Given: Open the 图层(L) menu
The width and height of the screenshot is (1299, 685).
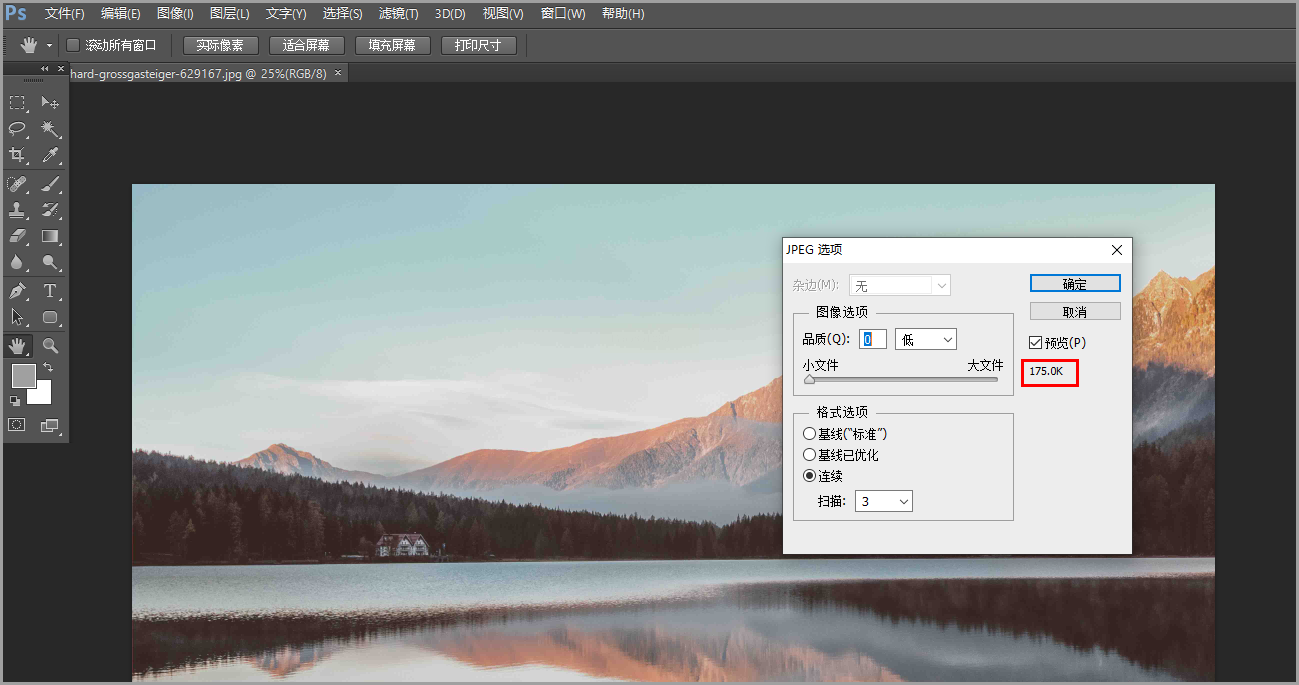Looking at the screenshot, I should coord(230,14).
